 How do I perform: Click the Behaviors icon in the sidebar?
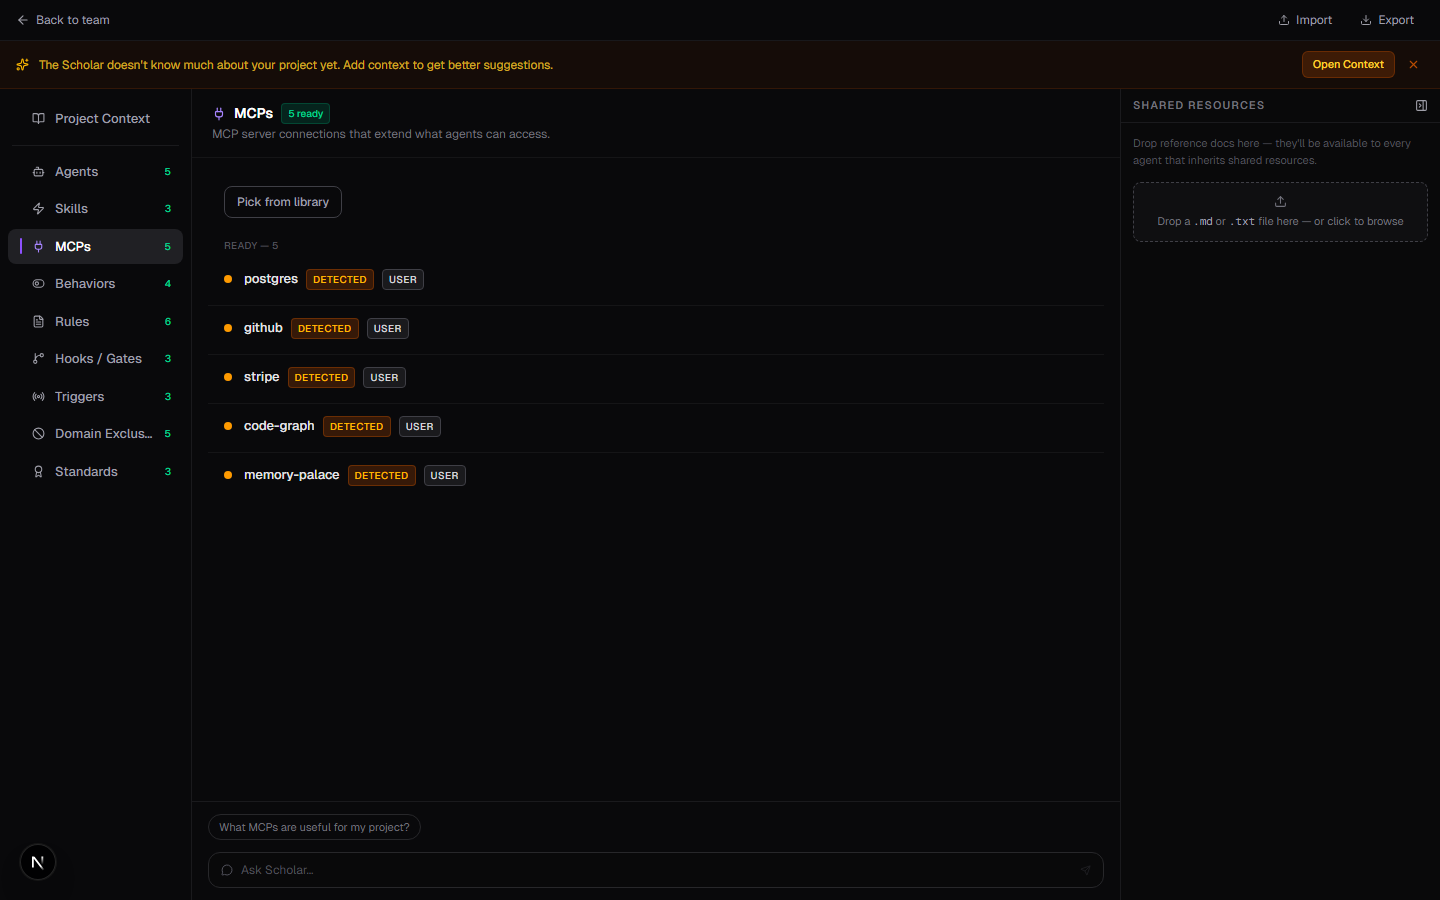click(38, 284)
